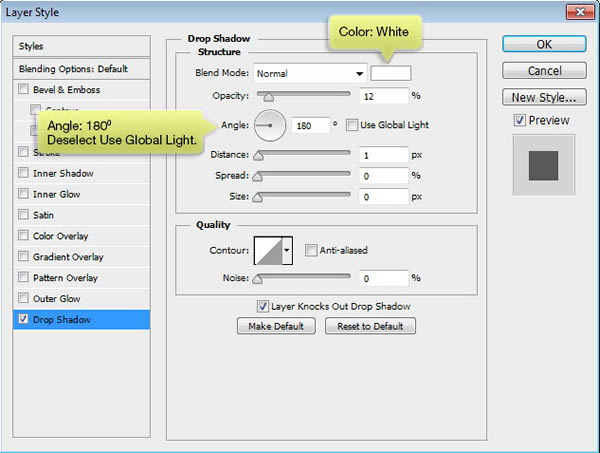Click Reset to Default button

[370, 326]
